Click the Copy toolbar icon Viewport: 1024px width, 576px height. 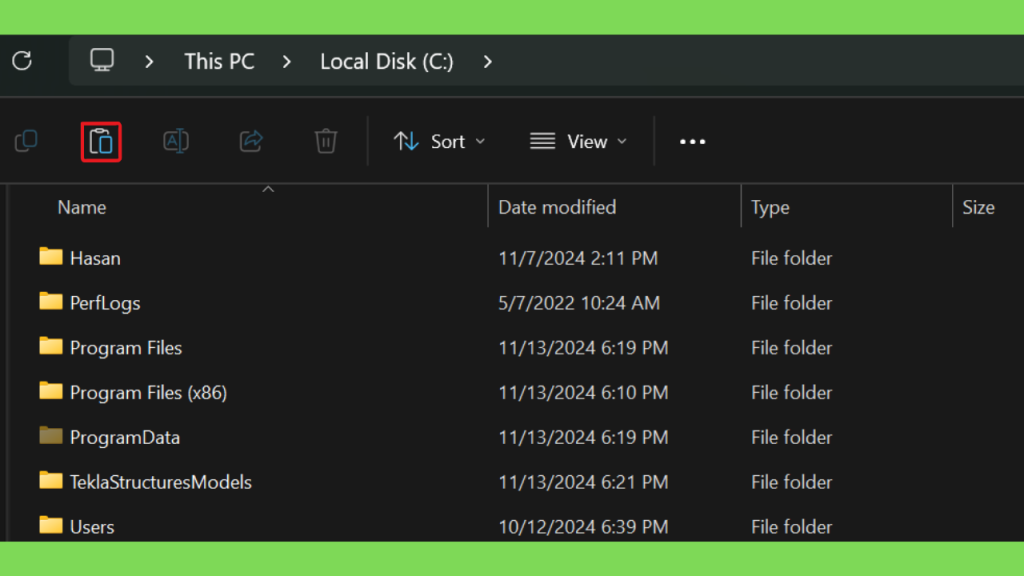26,141
